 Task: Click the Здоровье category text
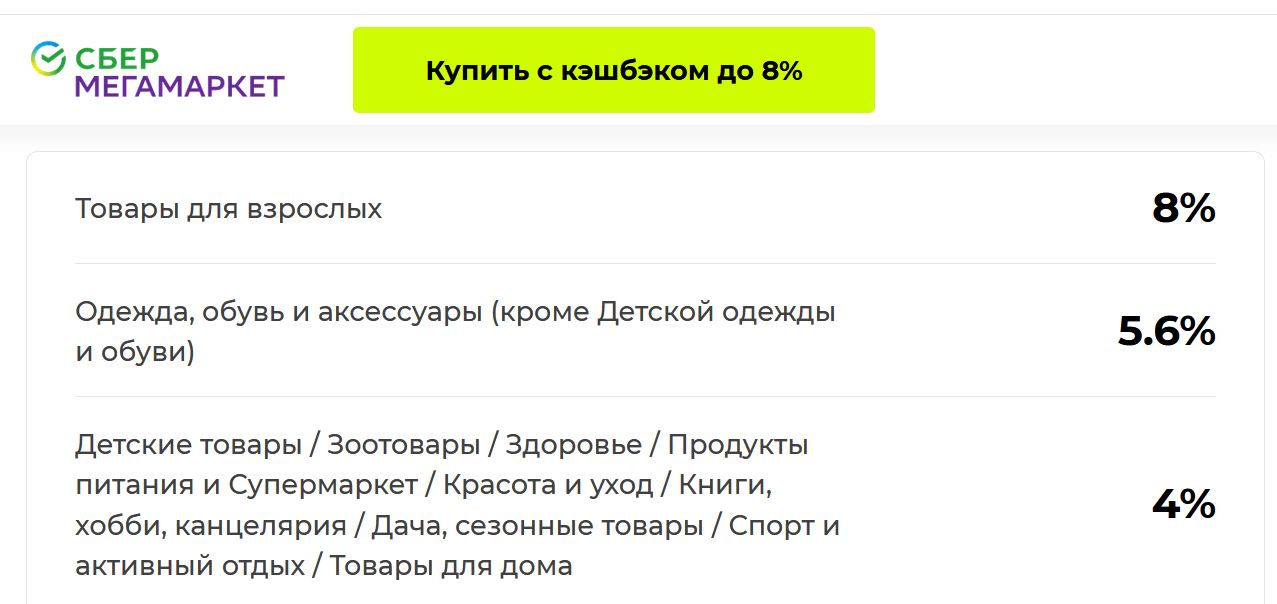point(573,444)
